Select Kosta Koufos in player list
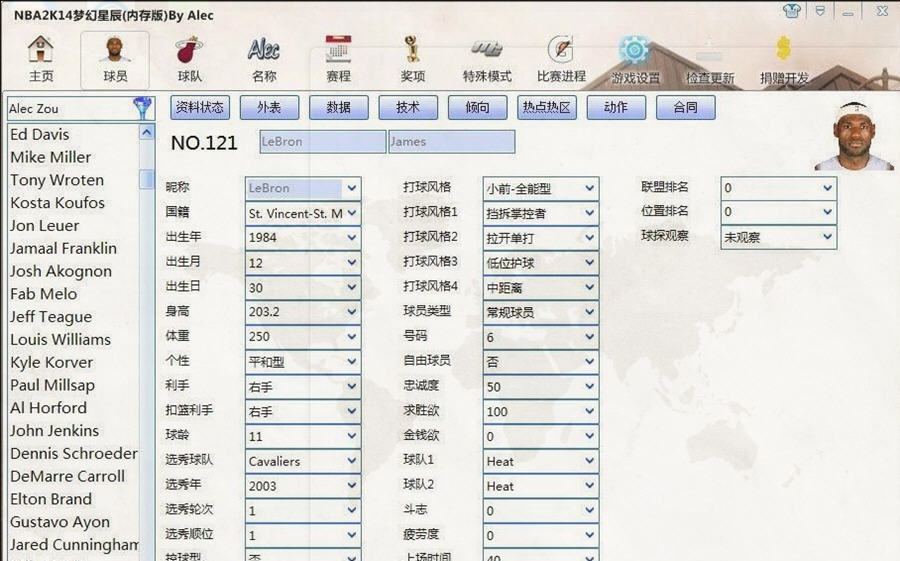900x561 pixels. pyautogui.click(x=57, y=203)
